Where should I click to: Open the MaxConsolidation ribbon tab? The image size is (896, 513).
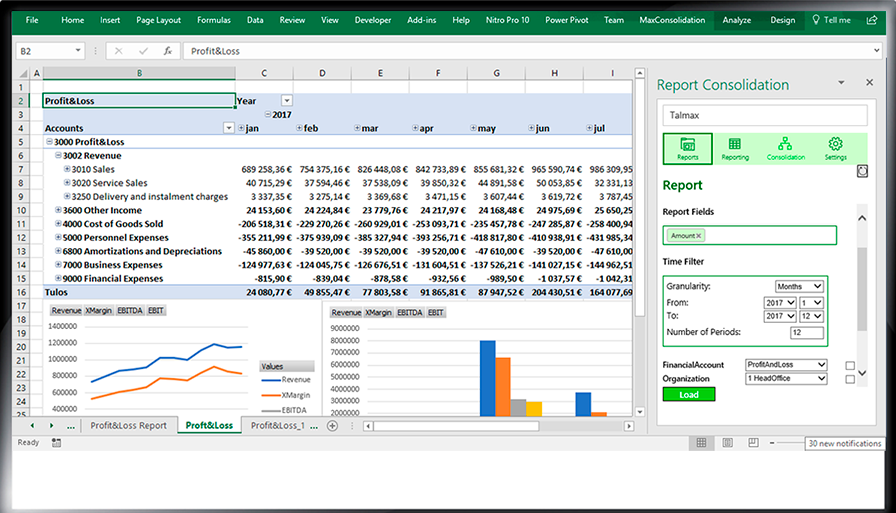click(x=672, y=20)
